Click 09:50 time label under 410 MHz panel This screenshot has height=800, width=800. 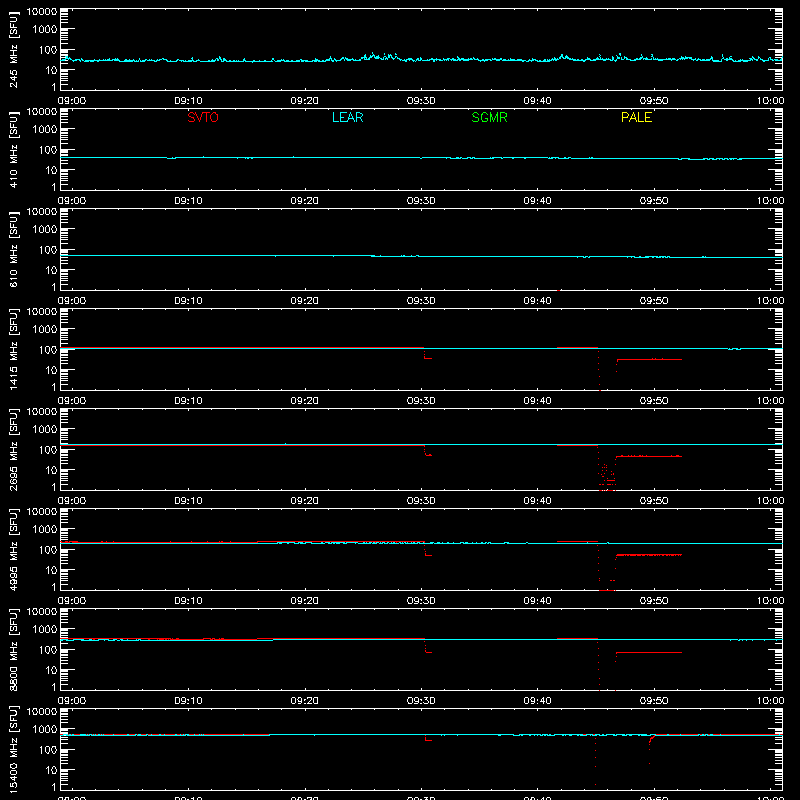click(x=654, y=201)
